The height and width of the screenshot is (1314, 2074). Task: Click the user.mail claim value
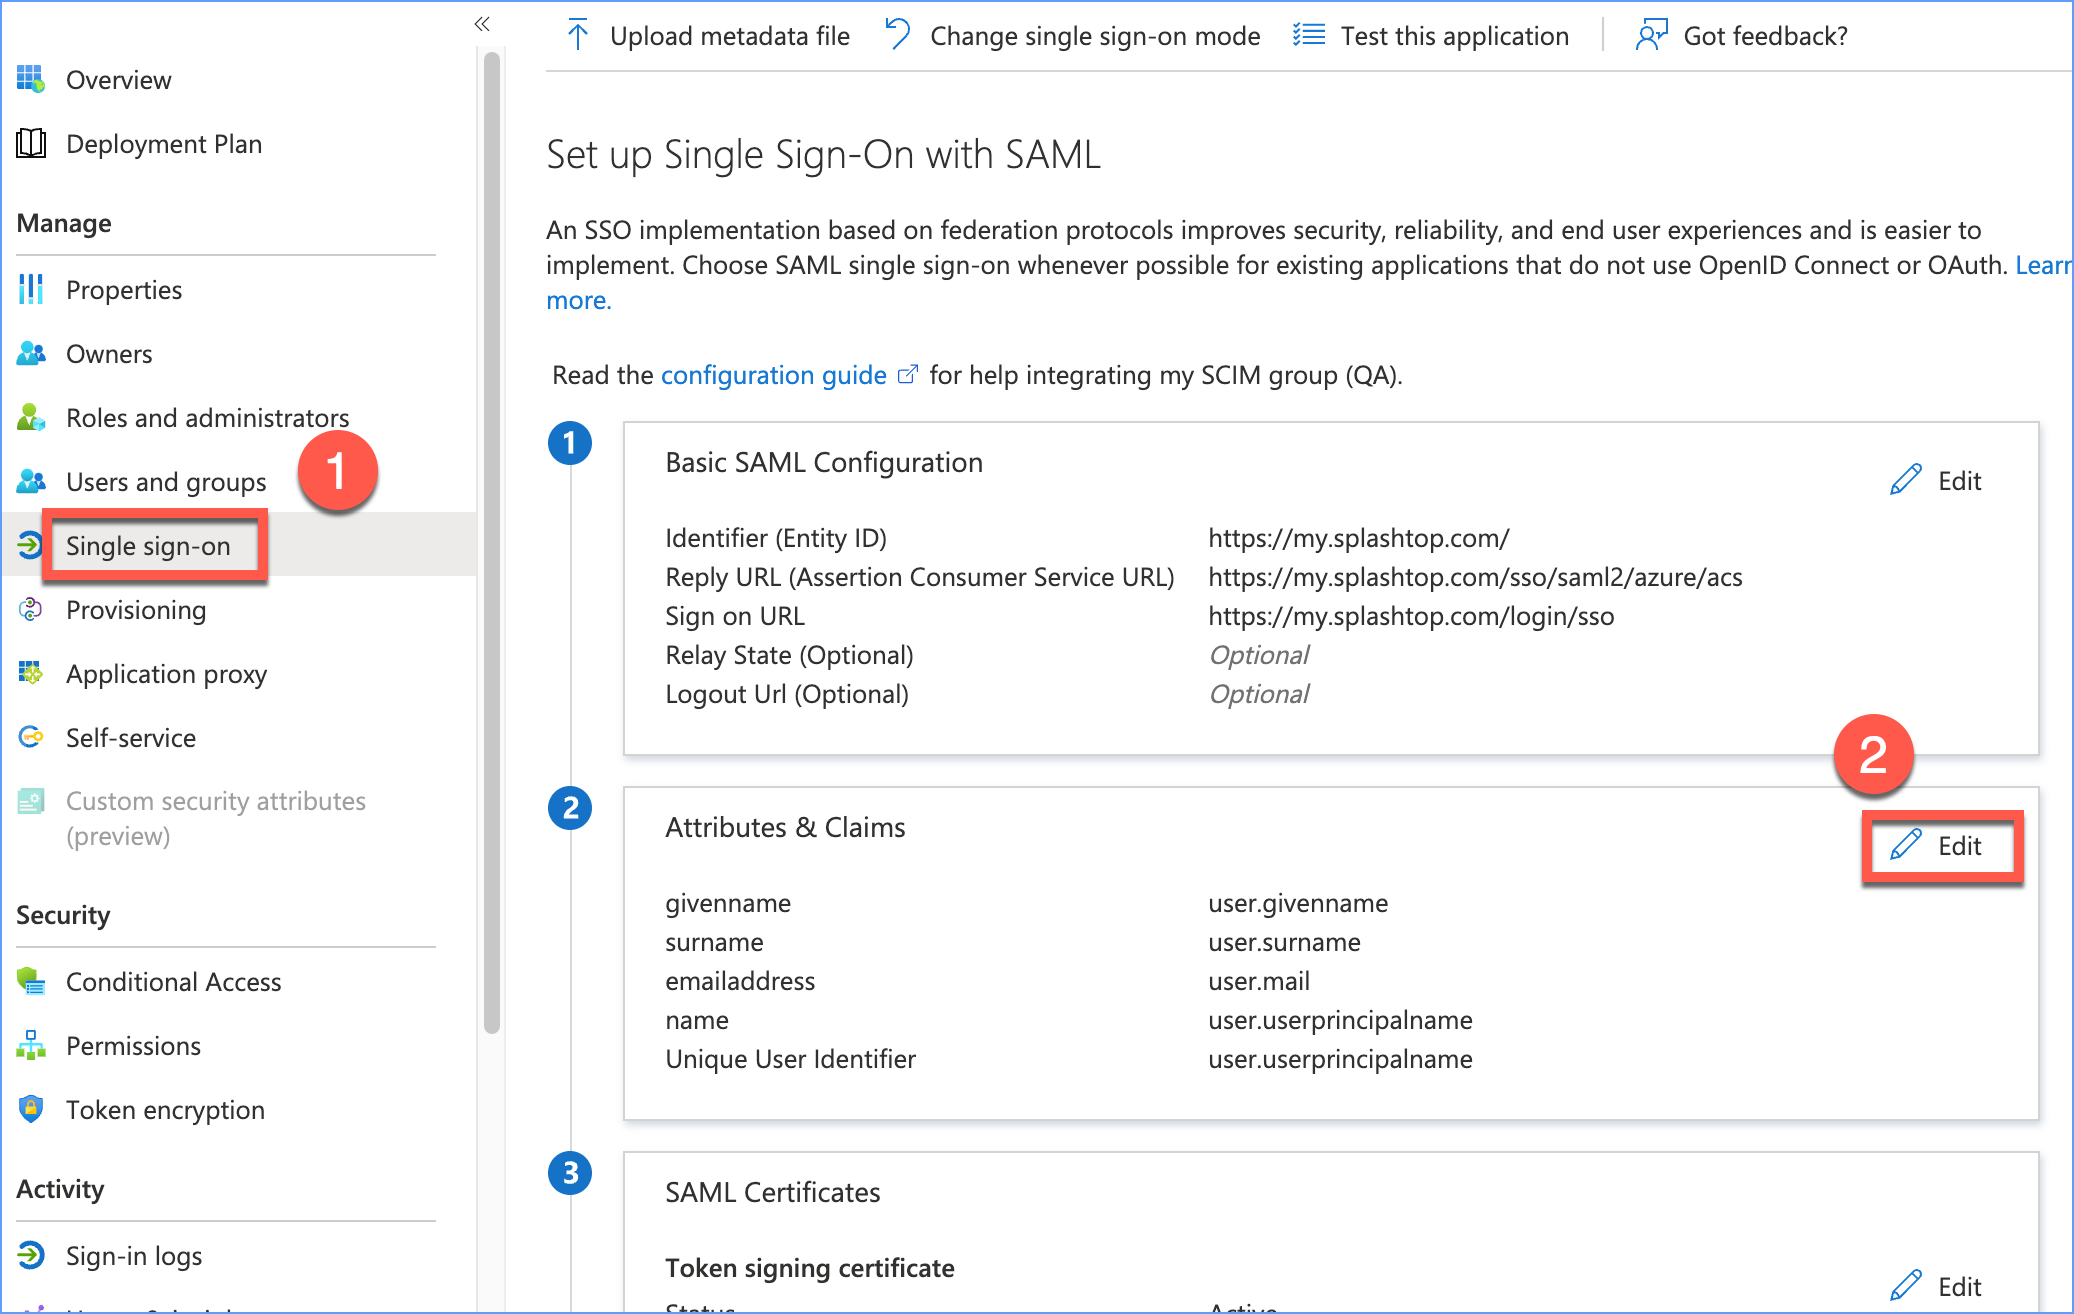click(x=1259, y=981)
